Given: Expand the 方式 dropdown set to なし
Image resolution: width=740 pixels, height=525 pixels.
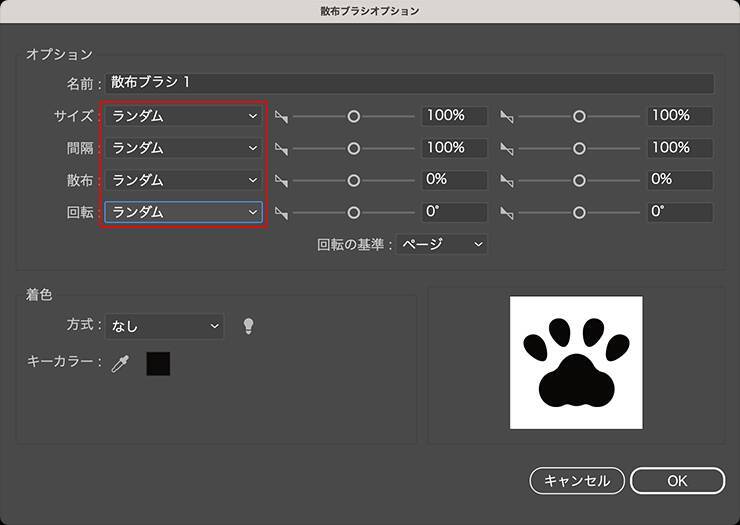Looking at the screenshot, I should [165, 326].
